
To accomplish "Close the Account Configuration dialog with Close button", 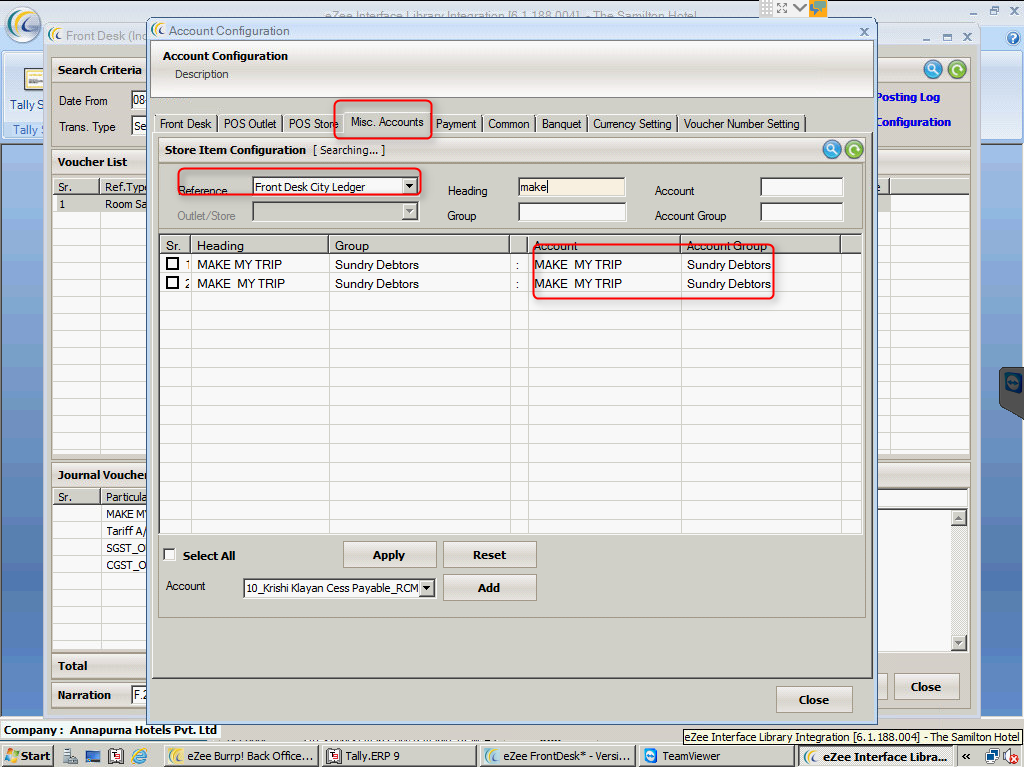I will tap(814, 700).
